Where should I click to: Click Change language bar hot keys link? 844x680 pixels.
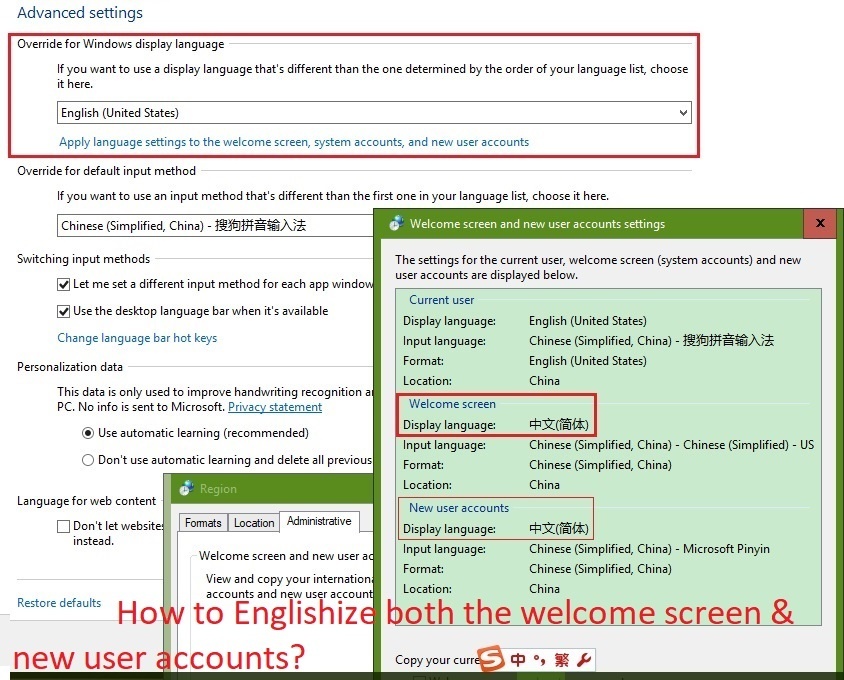click(x=137, y=338)
